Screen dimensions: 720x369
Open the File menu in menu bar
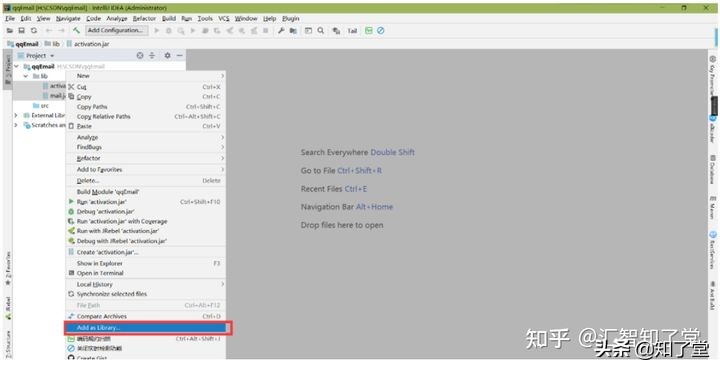click(x=10, y=19)
